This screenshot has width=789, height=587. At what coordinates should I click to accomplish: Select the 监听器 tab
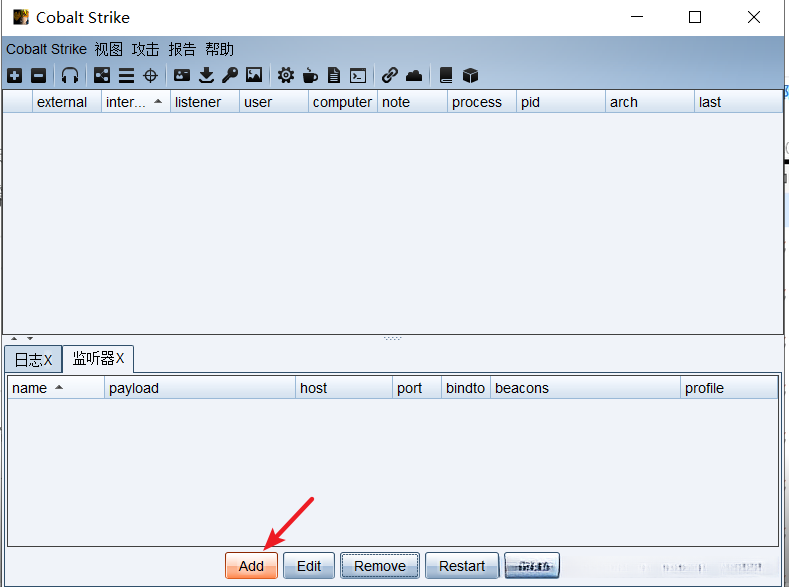[x=98, y=359]
